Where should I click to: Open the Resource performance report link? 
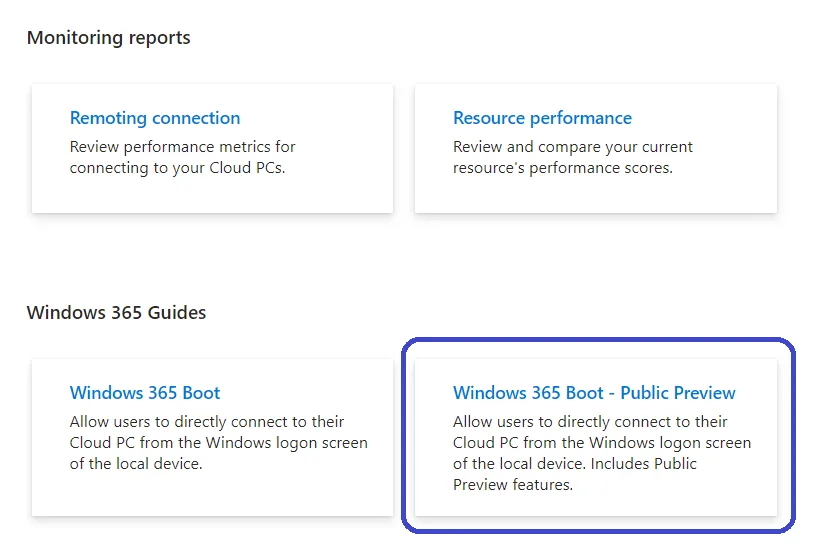[542, 118]
